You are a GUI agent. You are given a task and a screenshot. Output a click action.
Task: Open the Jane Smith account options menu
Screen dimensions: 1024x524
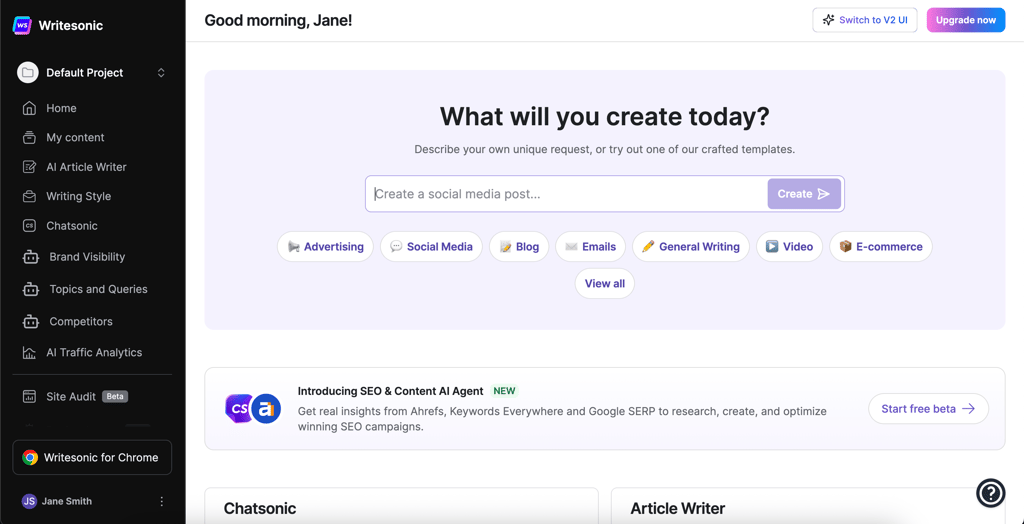pyautogui.click(x=162, y=502)
